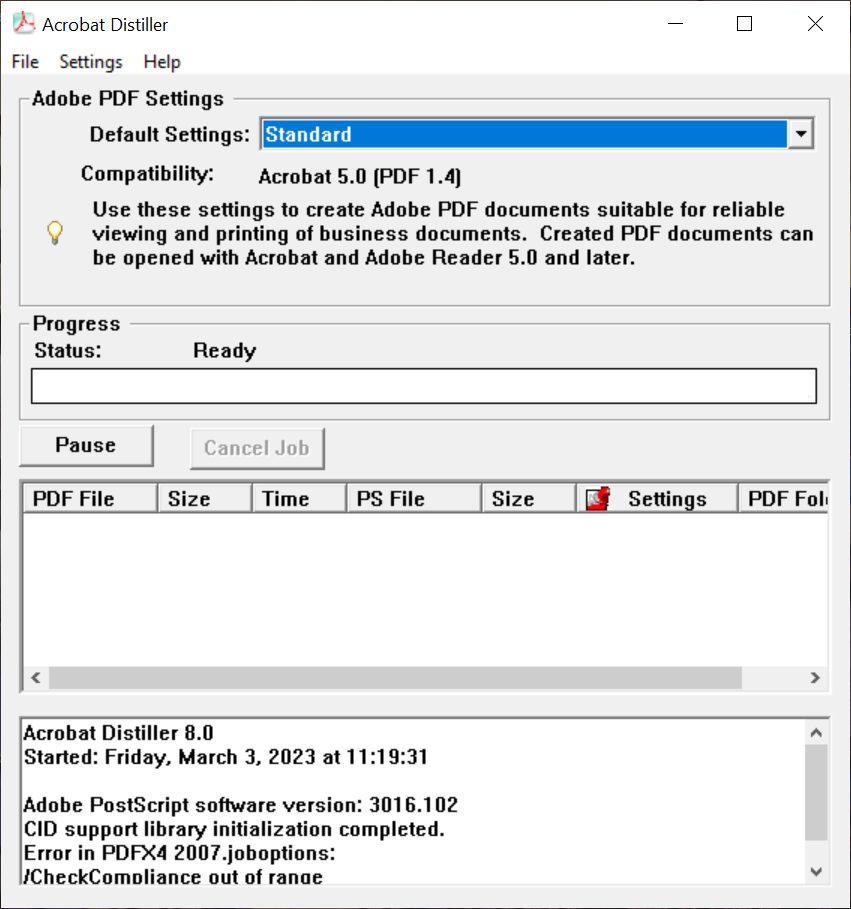Sort by the PDF File column header
851x909 pixels.
pyautogui.click(x=90, y=499)
